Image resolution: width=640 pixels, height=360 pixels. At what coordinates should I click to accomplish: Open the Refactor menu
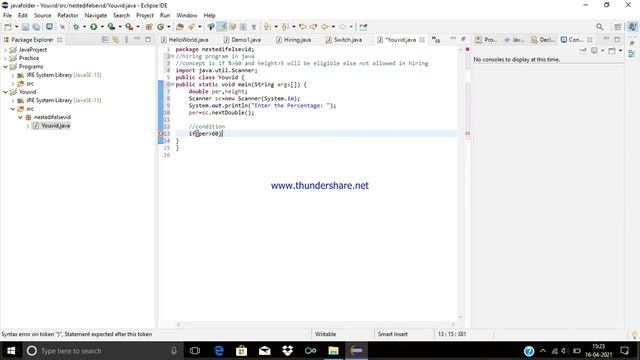pos(68,16)
